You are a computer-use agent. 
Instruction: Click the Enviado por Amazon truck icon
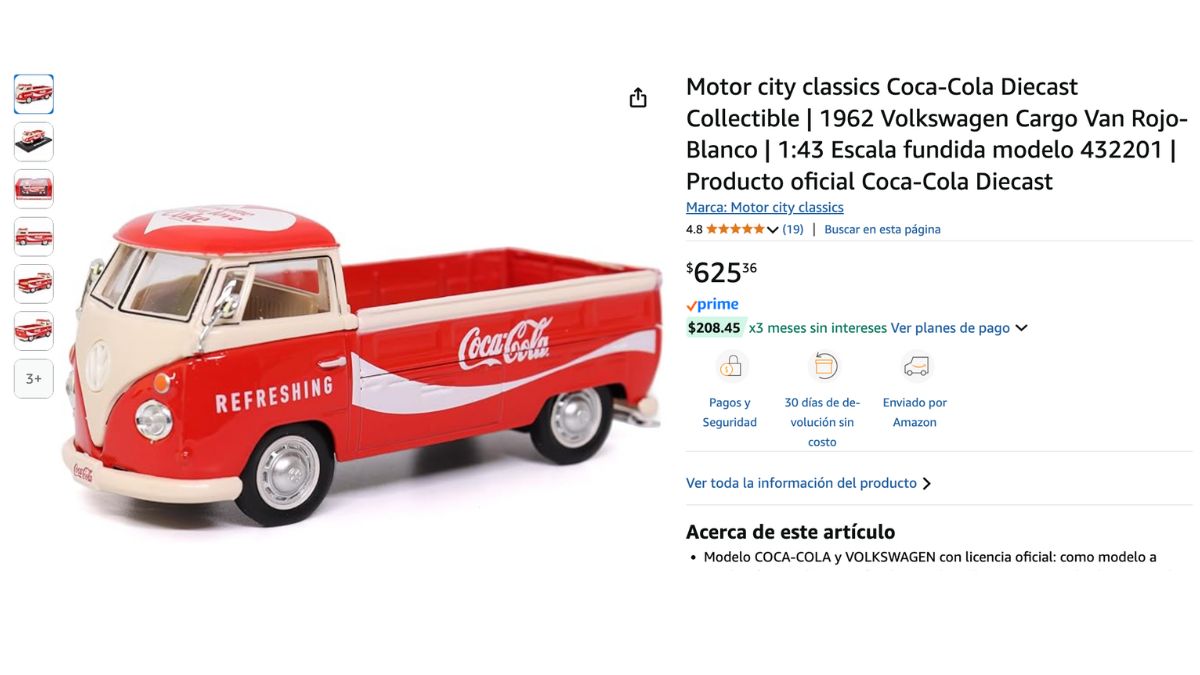click(915, 367)
